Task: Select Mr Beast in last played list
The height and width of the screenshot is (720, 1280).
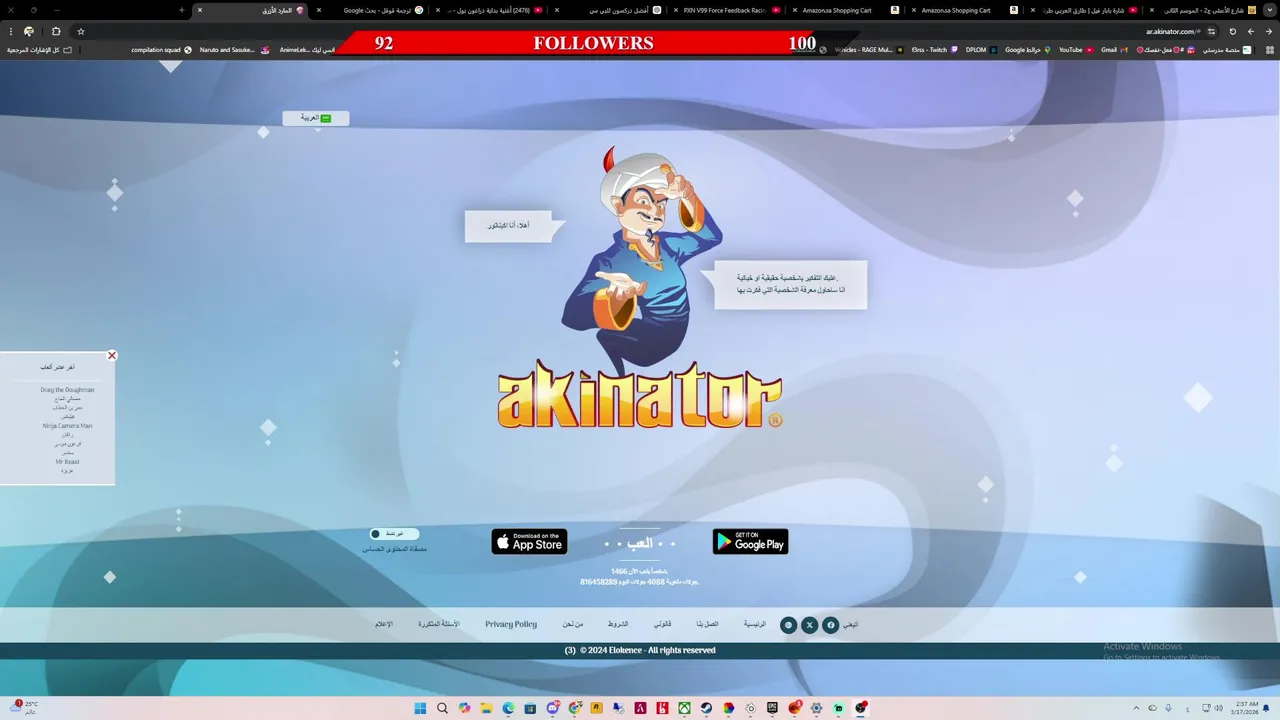Action: 67,462
